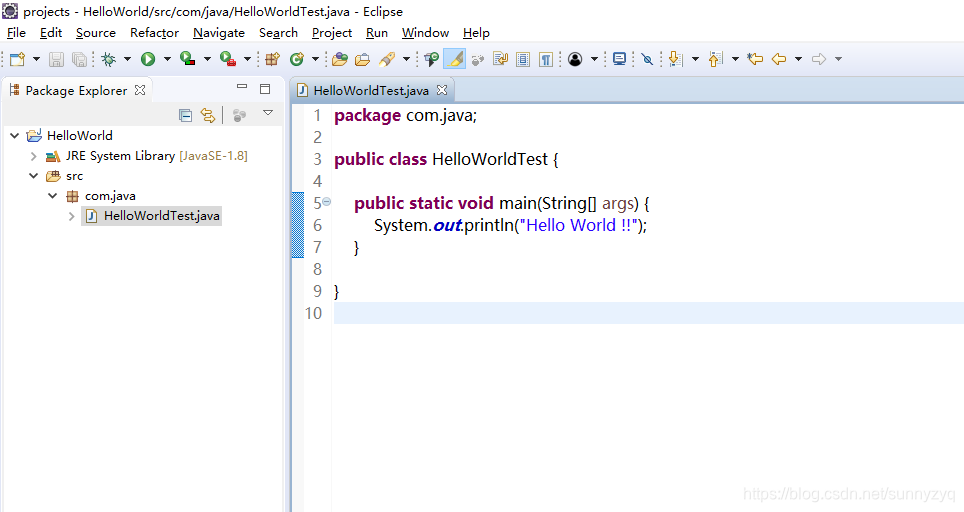
Task: Maximize the Package Explorer panel
Action: point(265,89)
